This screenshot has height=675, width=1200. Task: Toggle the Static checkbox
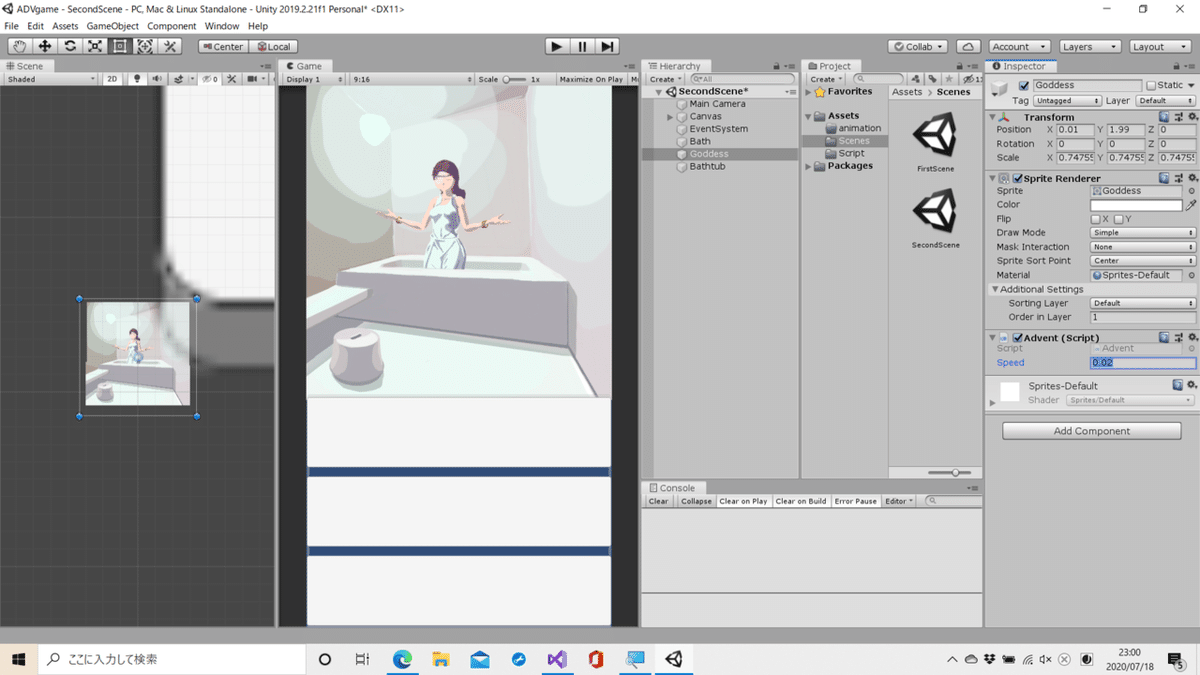pos(1151,86)
